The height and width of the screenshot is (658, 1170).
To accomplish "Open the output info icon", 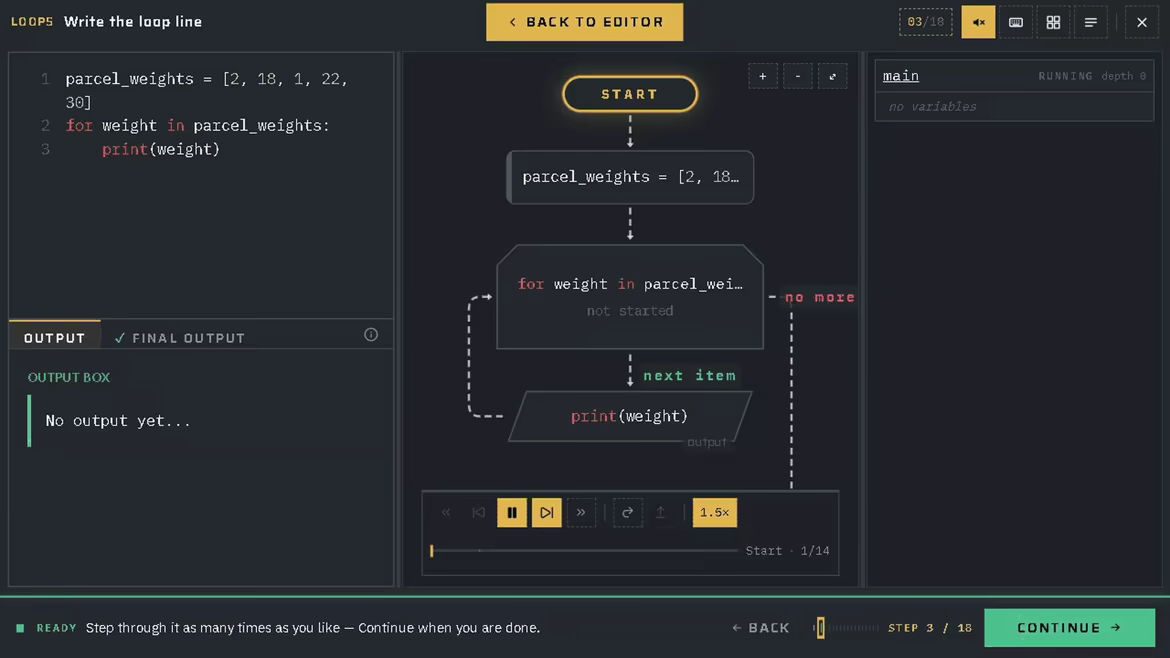I will tap(371, 335).
